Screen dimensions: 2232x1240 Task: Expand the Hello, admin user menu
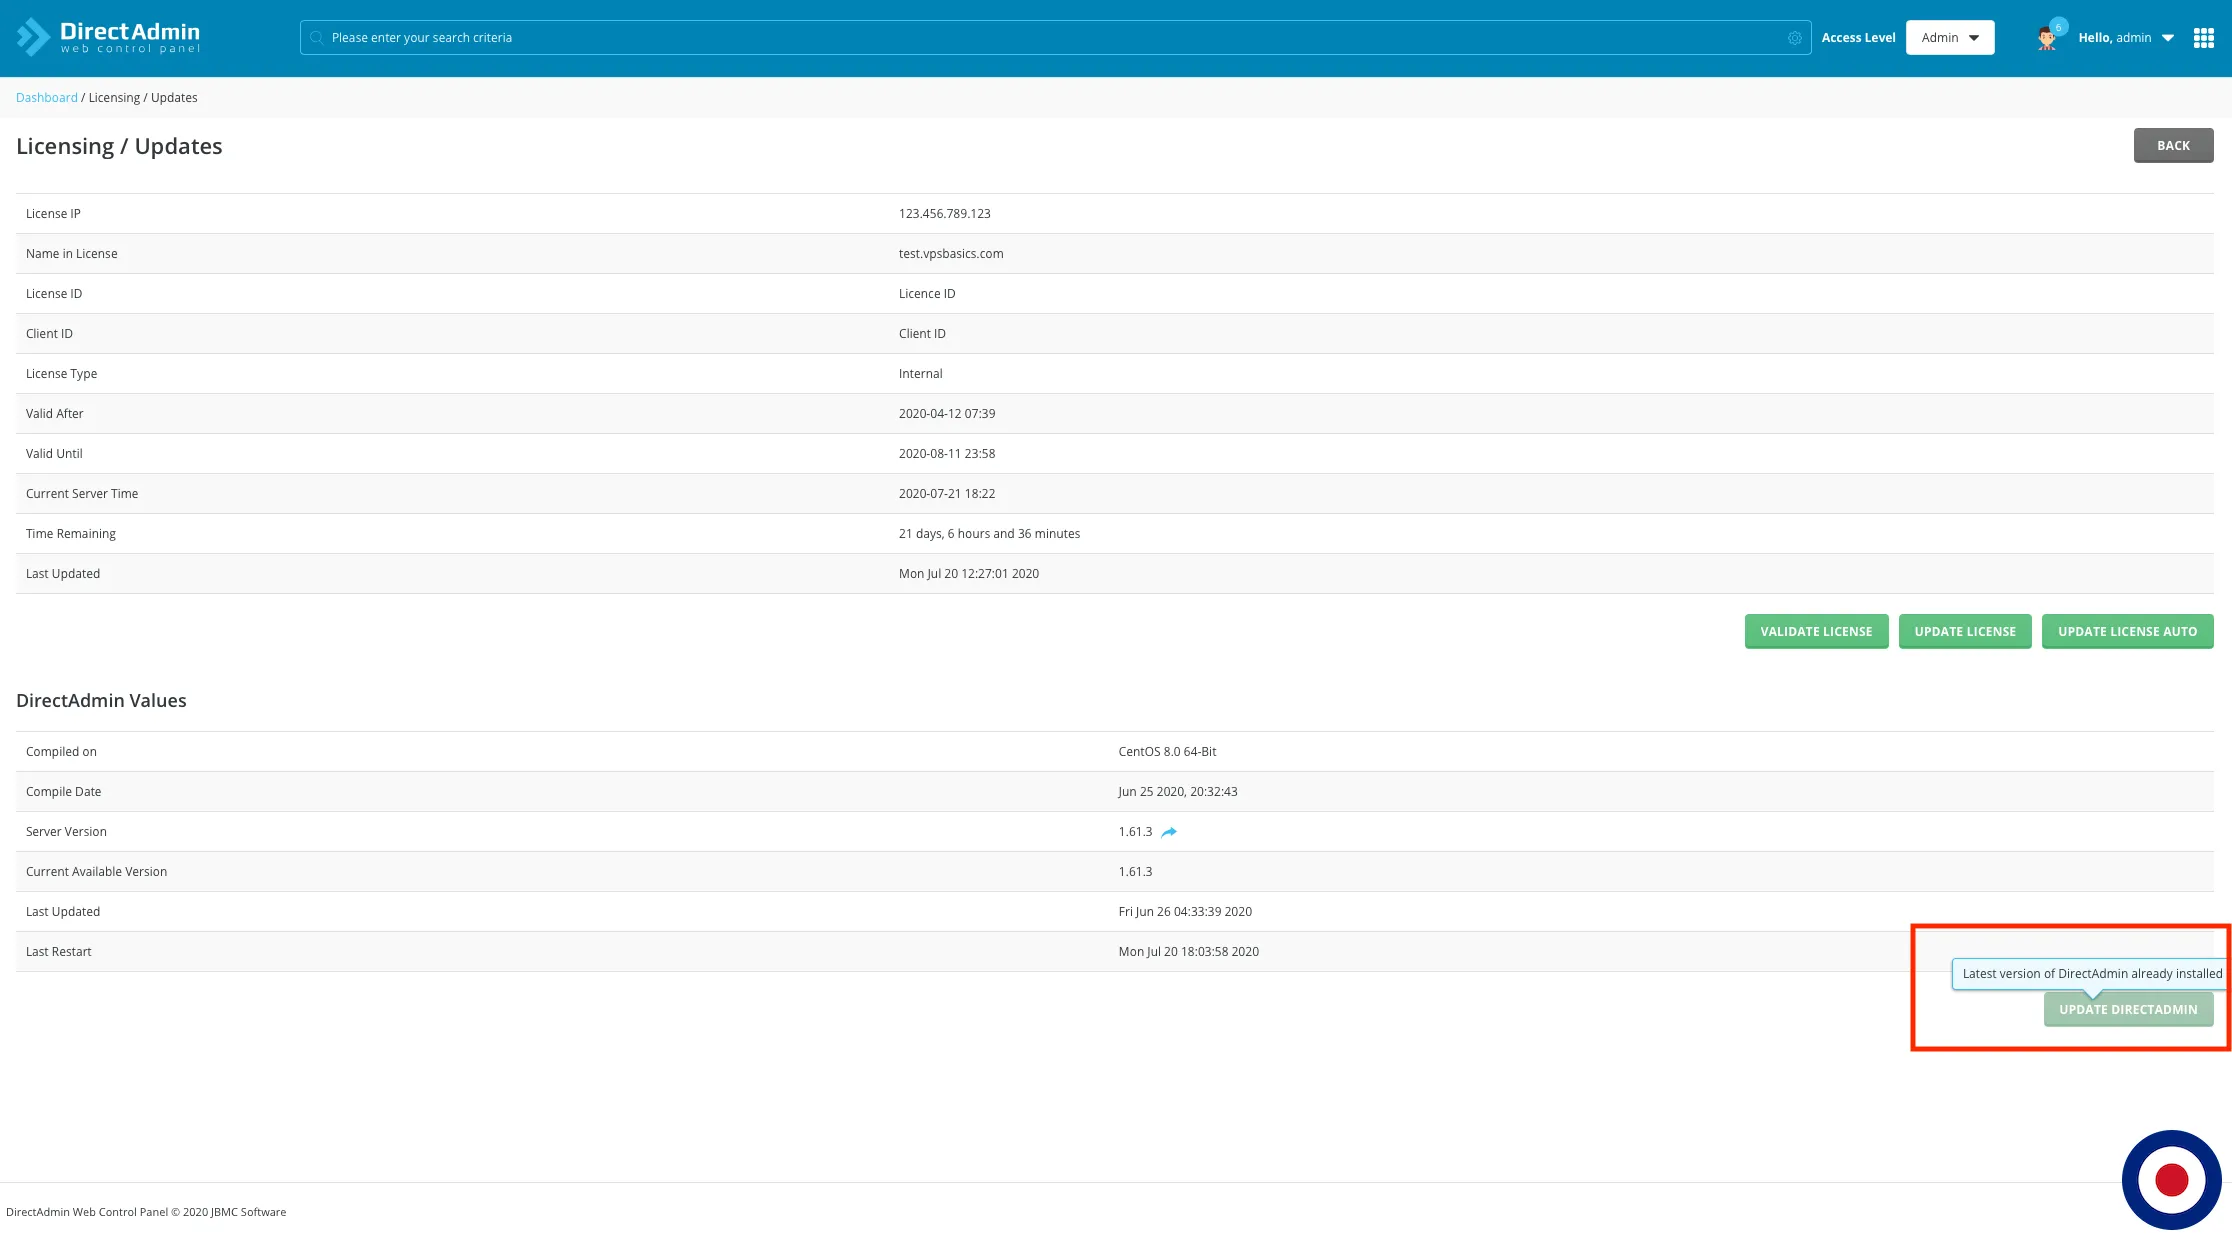[x=2126, y=38]
